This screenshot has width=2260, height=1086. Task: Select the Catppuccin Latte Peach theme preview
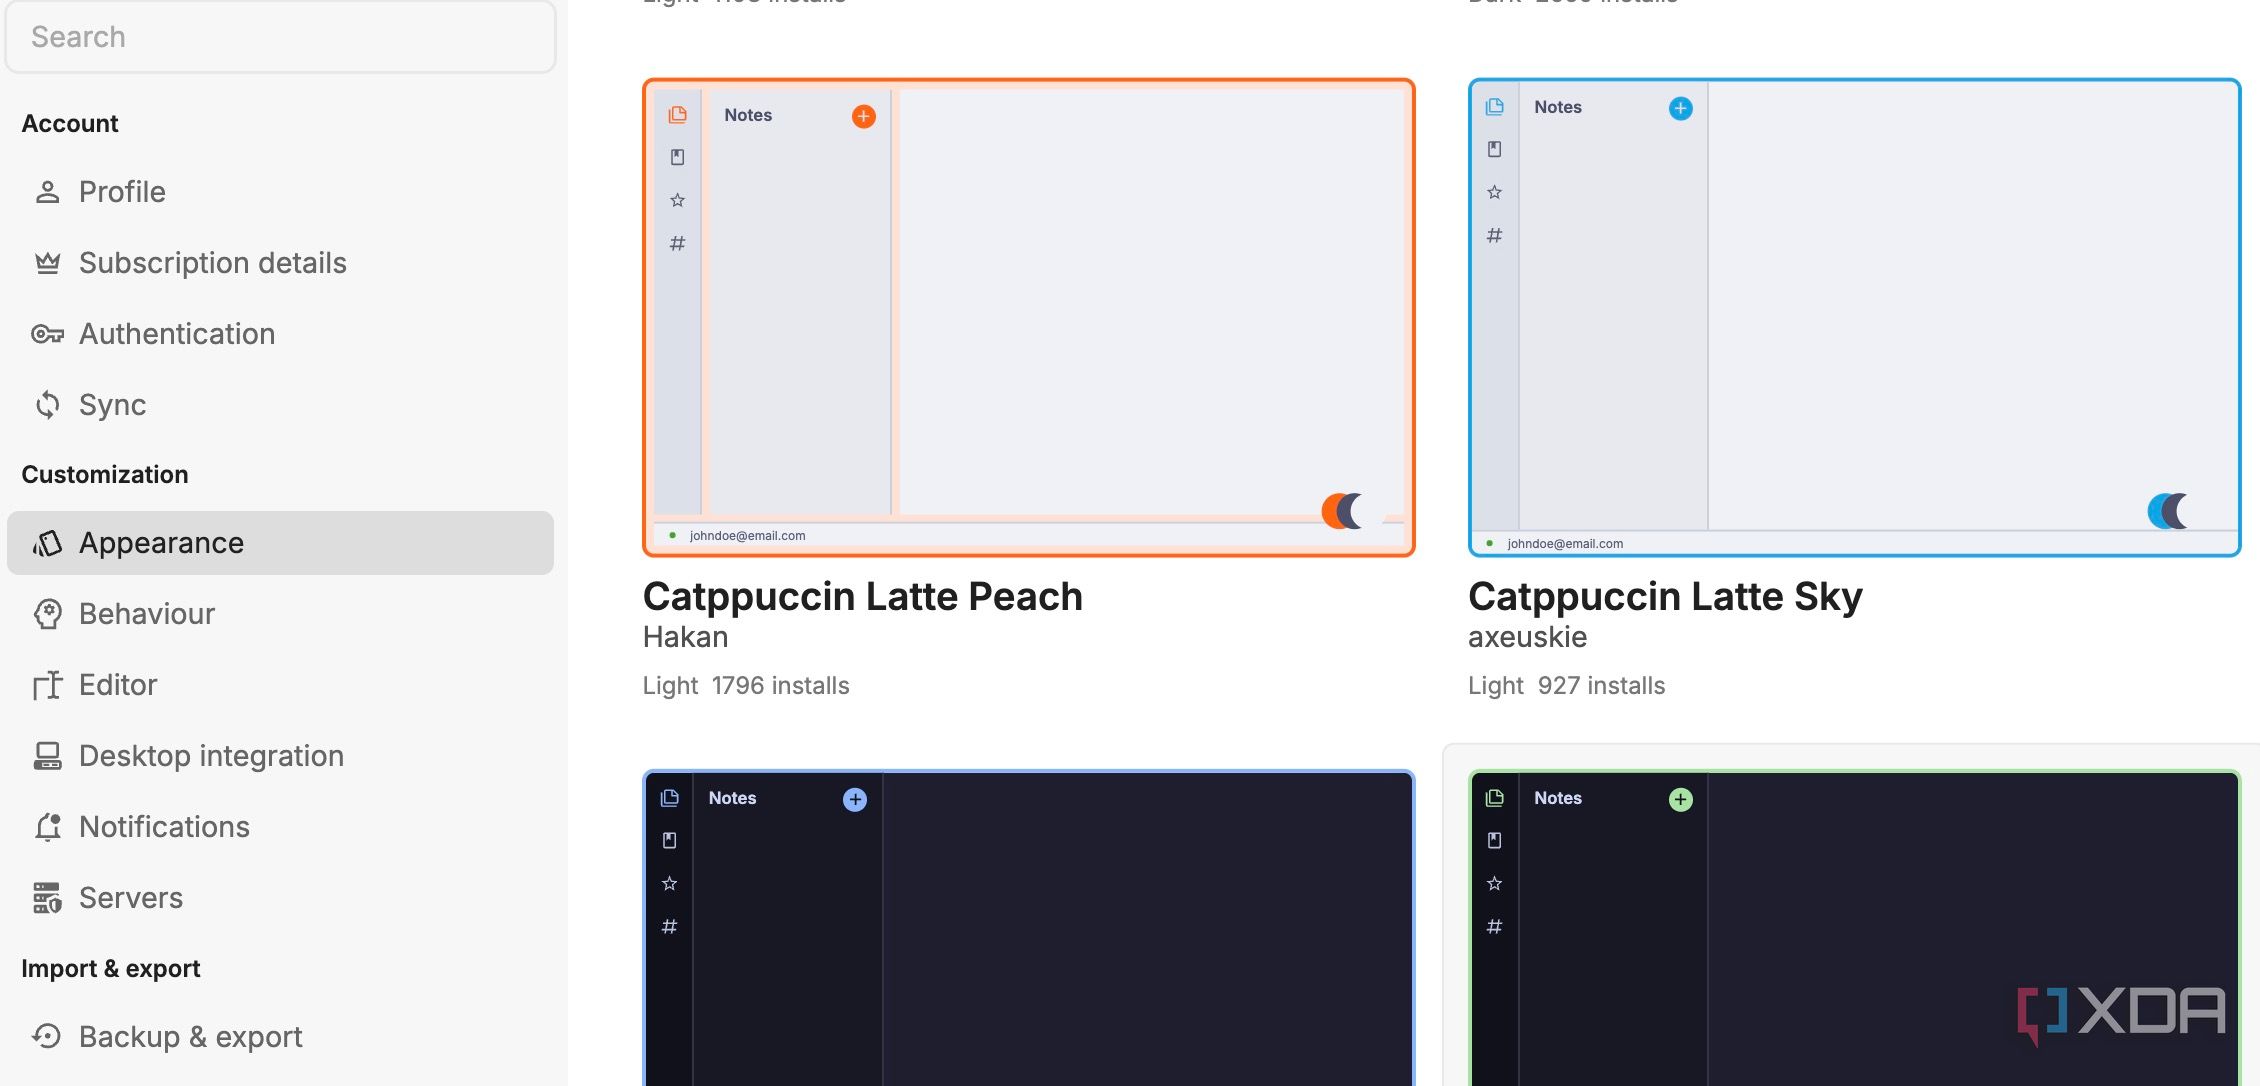point(1028,317)
